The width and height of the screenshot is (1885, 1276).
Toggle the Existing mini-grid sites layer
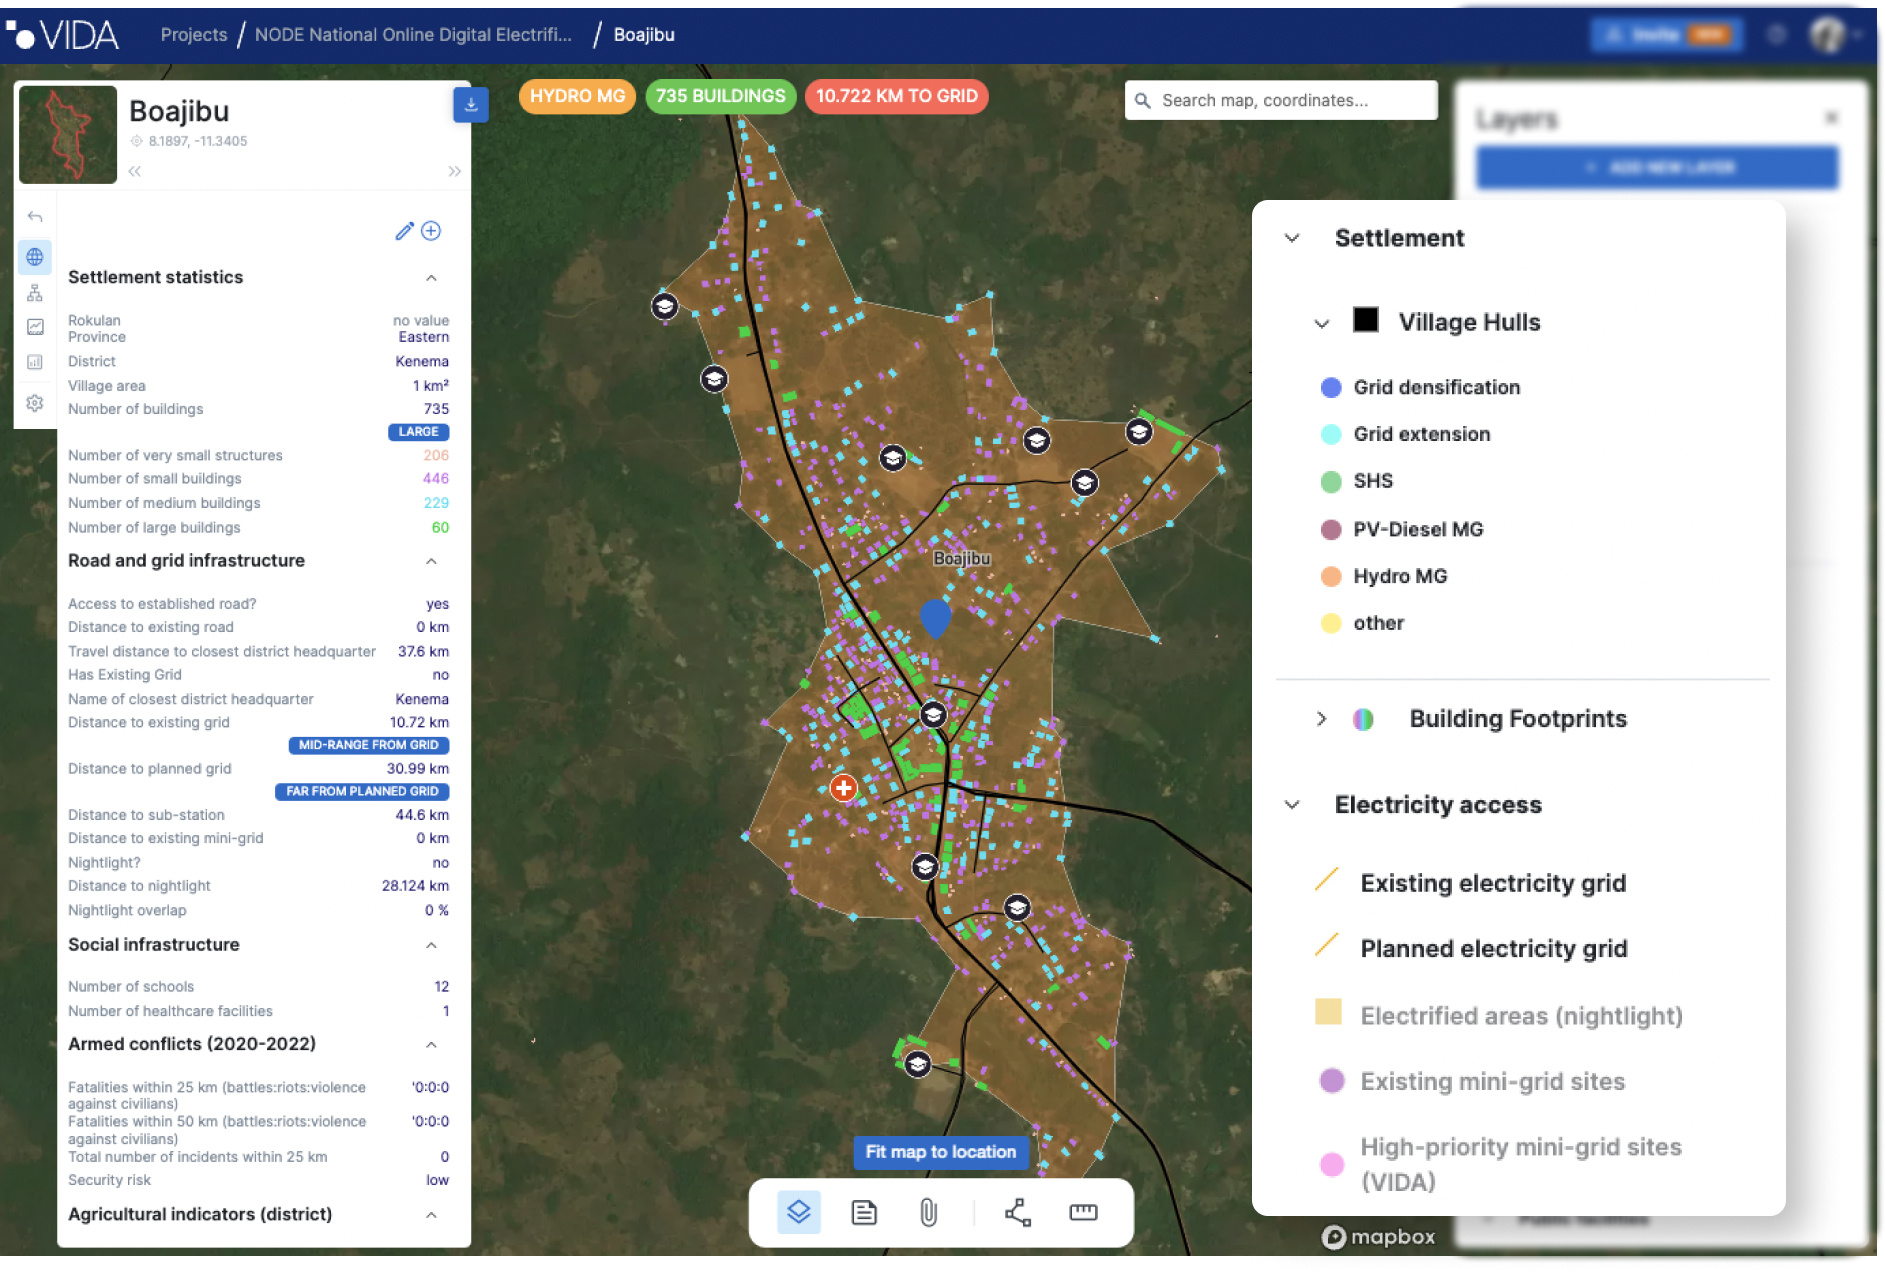click(x=1491, y=1081)
